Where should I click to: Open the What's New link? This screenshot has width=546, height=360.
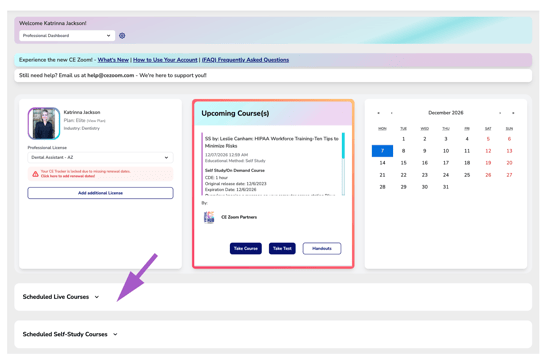click(x=113, y=60)
